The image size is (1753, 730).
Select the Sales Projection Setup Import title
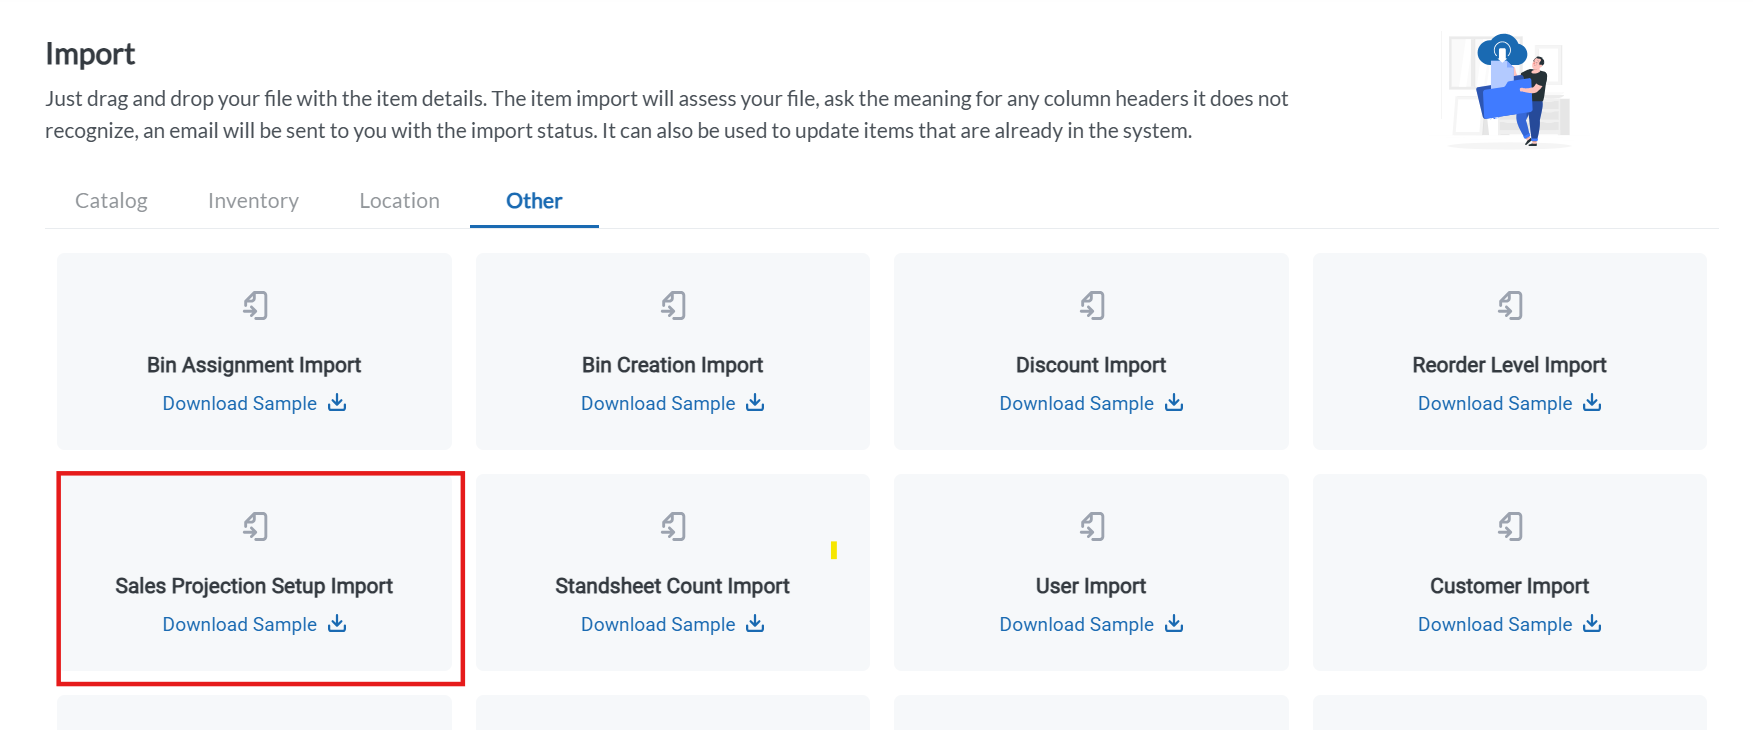254,586
